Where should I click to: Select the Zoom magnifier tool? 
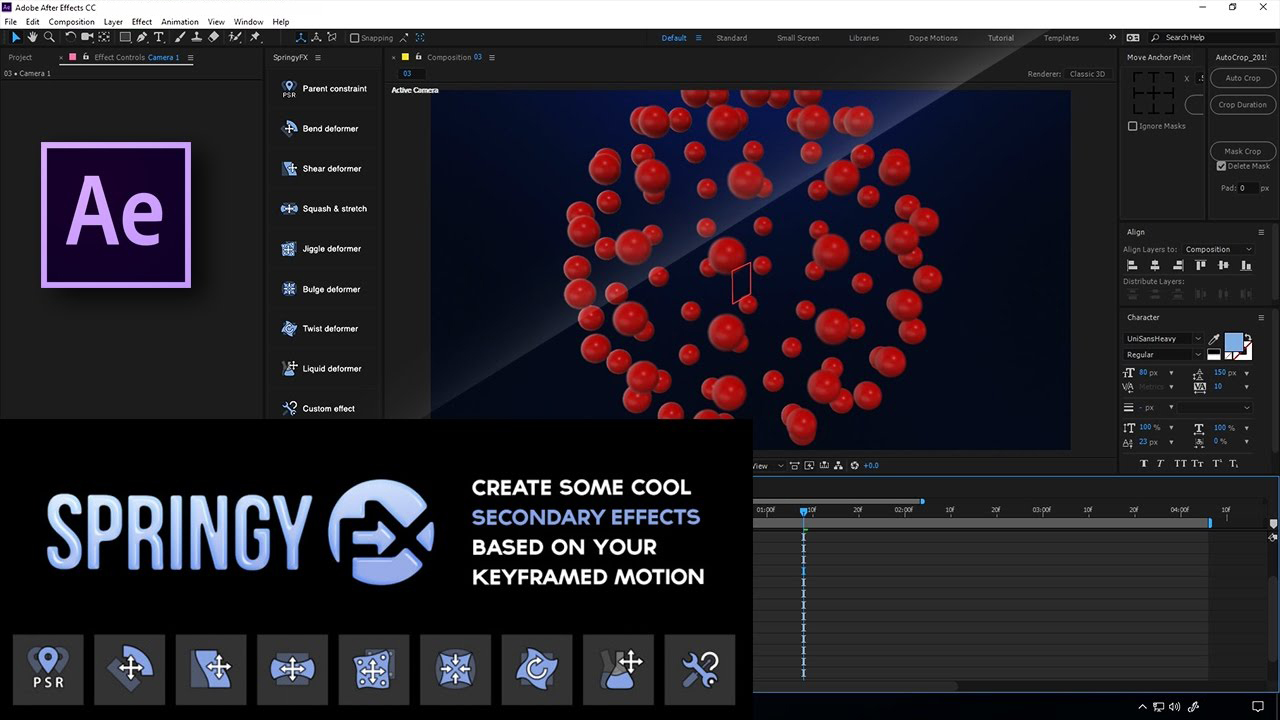[49, 37]
